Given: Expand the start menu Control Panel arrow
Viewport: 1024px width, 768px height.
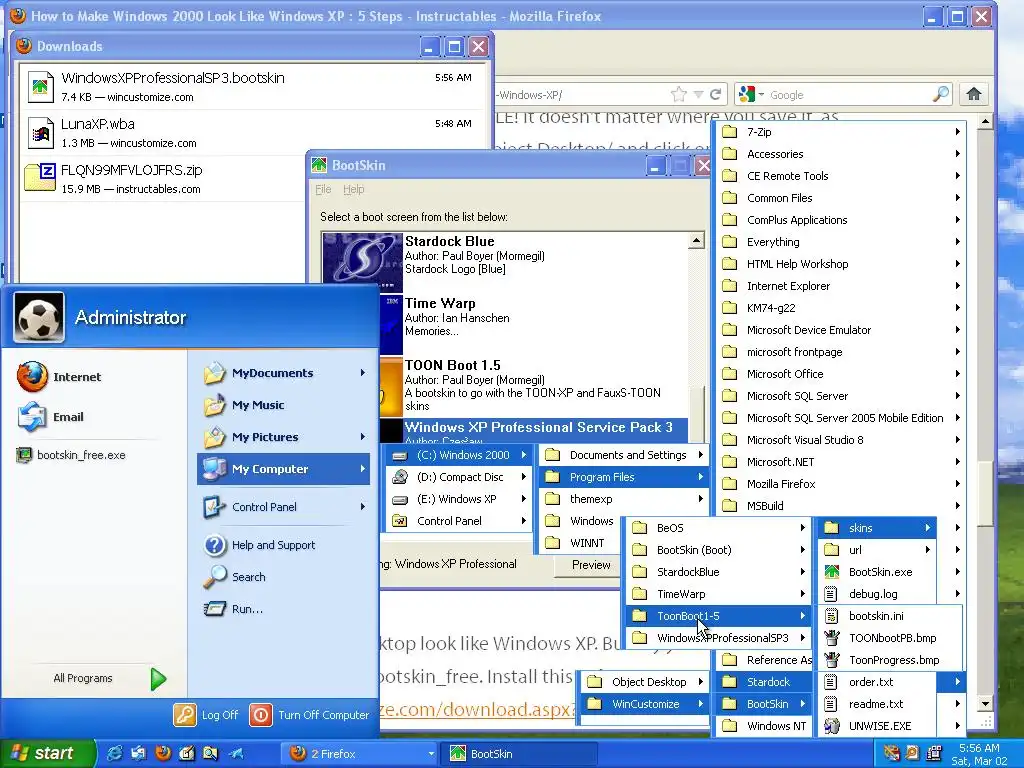Looking at the screenshot, I should [x=362, y=507].
